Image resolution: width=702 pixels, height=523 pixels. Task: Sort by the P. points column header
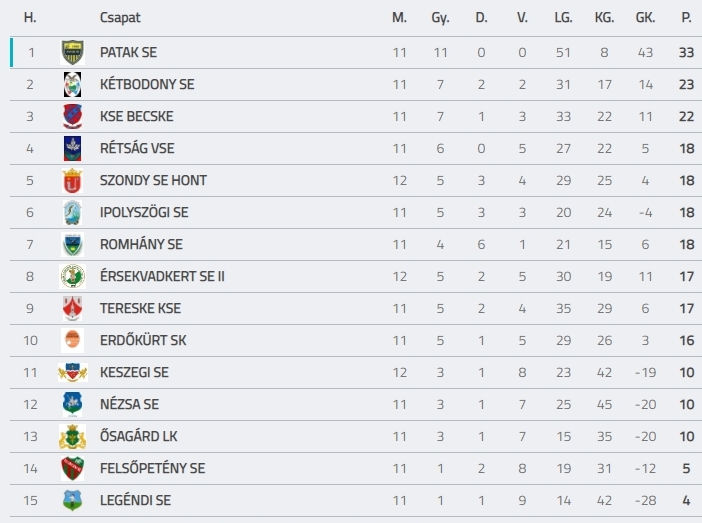point(686,17)
